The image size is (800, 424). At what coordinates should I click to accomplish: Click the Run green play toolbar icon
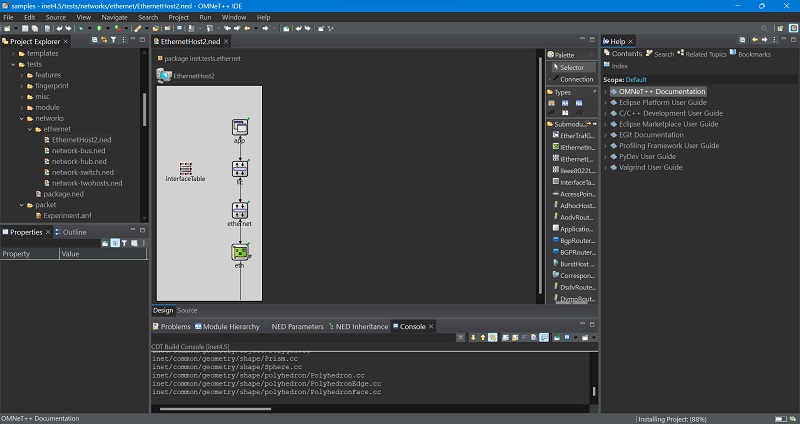coord(99,29)
